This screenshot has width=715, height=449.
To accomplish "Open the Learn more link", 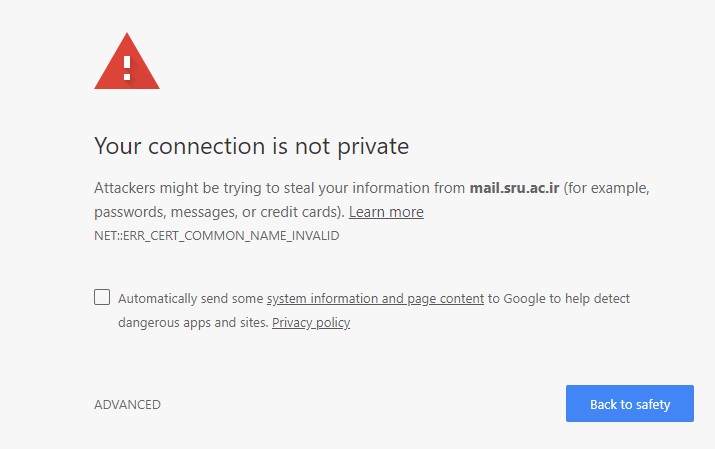I will tap(386, 212).
